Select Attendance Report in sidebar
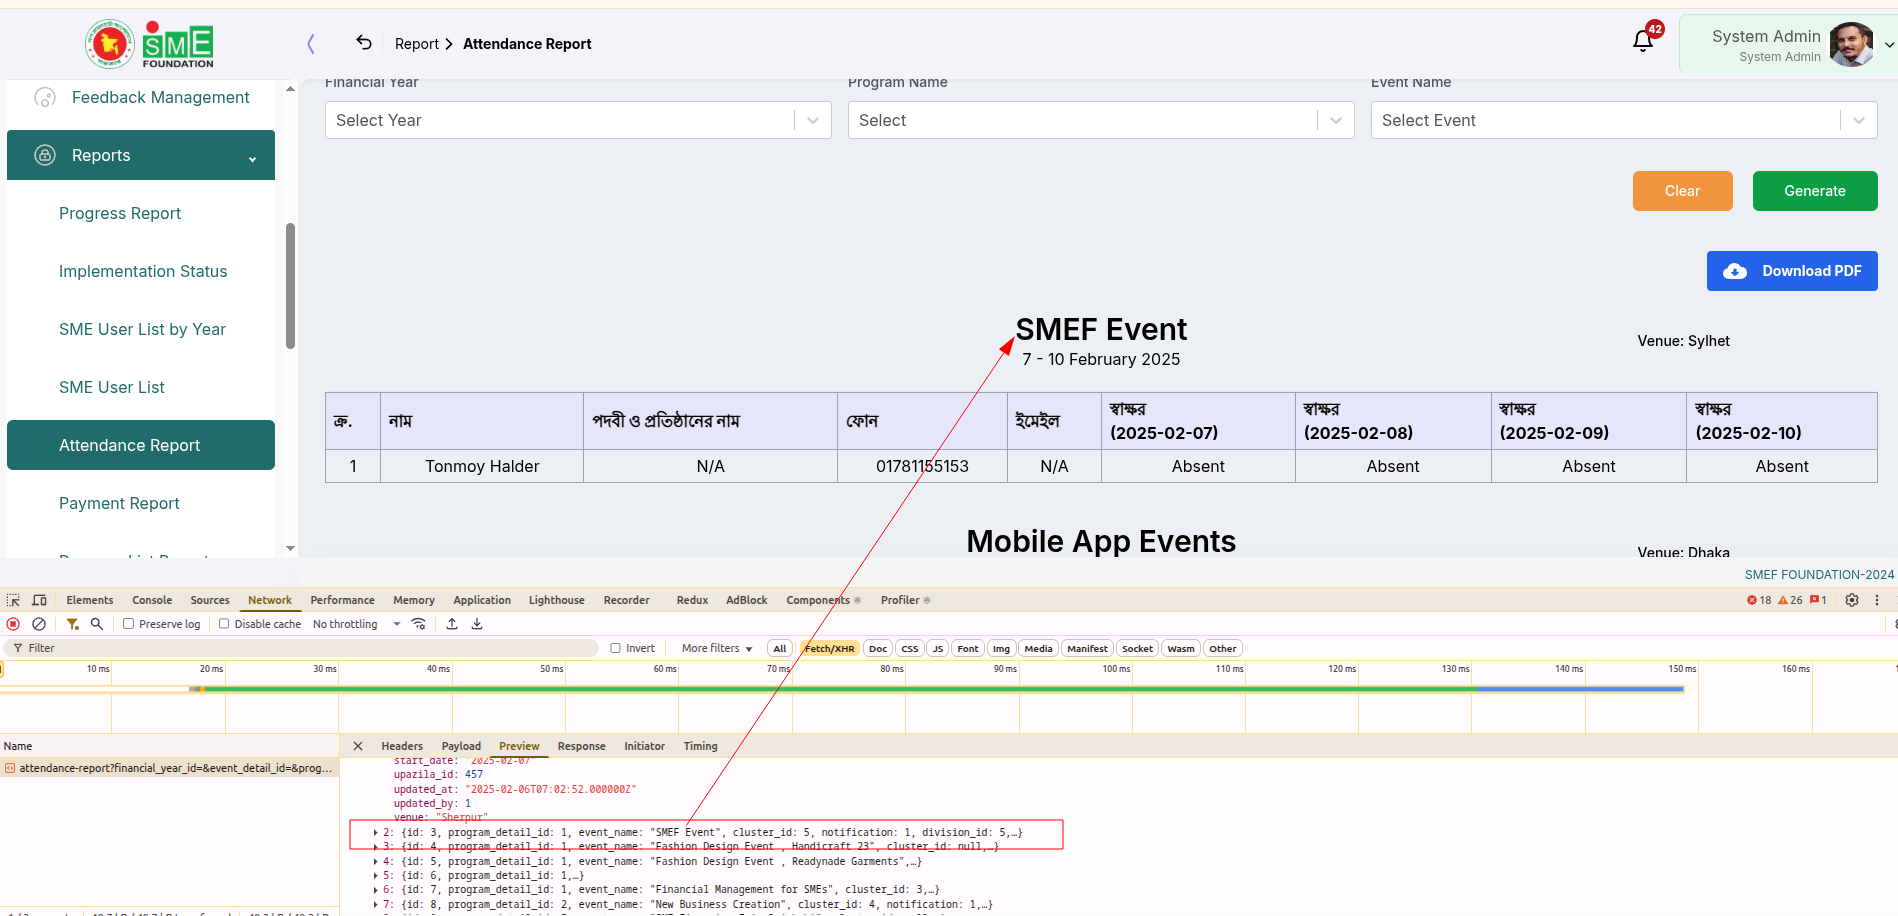1898x916 pixels. pos(141,445)
